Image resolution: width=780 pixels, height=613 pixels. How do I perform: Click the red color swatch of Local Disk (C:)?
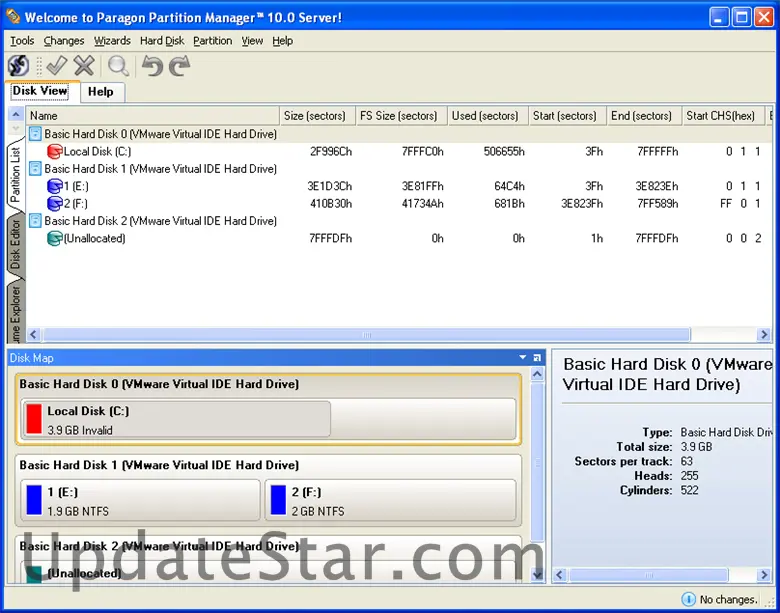coord(34,419)
